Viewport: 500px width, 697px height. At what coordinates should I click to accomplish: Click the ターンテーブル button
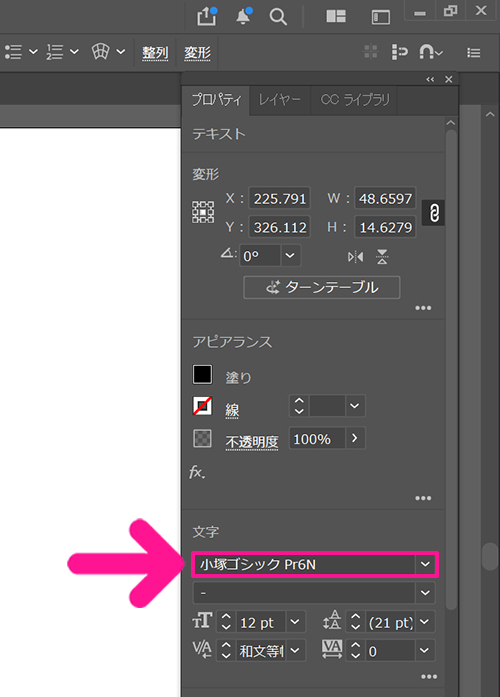(322, 288)
